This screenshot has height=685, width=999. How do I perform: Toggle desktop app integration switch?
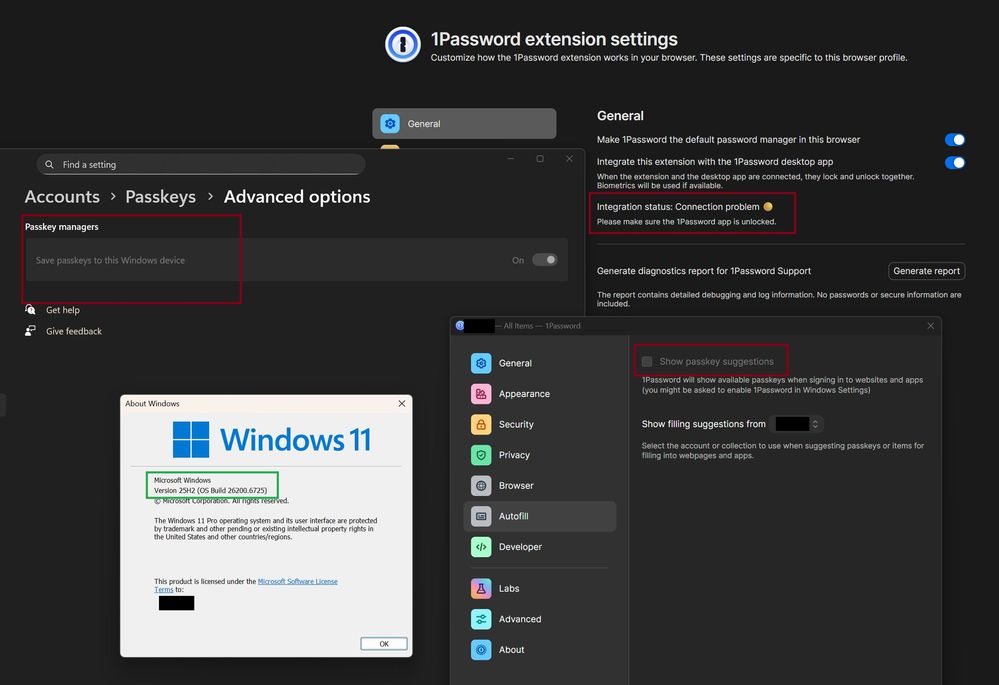click(954, 162)
